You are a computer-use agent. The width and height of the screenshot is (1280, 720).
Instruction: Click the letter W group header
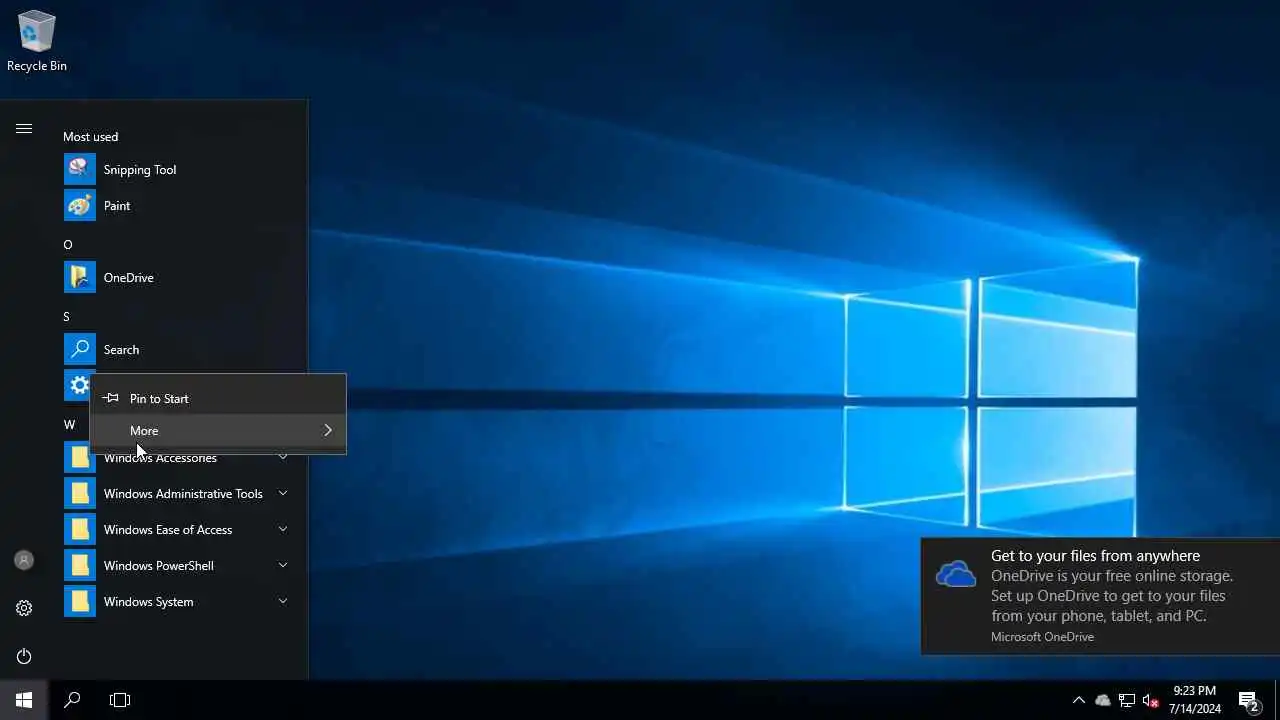coord(69,424)
